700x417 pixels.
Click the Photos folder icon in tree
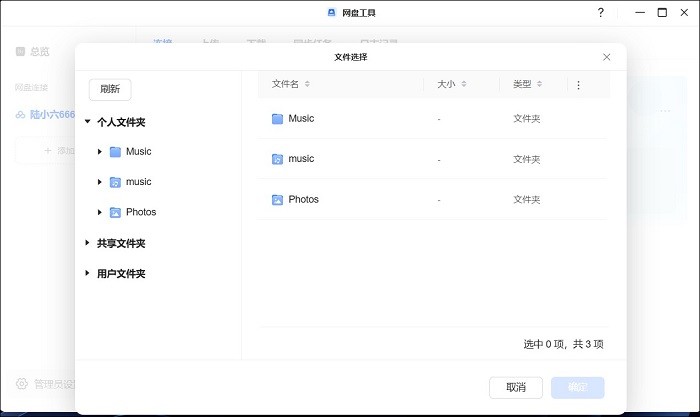point(115,212)
